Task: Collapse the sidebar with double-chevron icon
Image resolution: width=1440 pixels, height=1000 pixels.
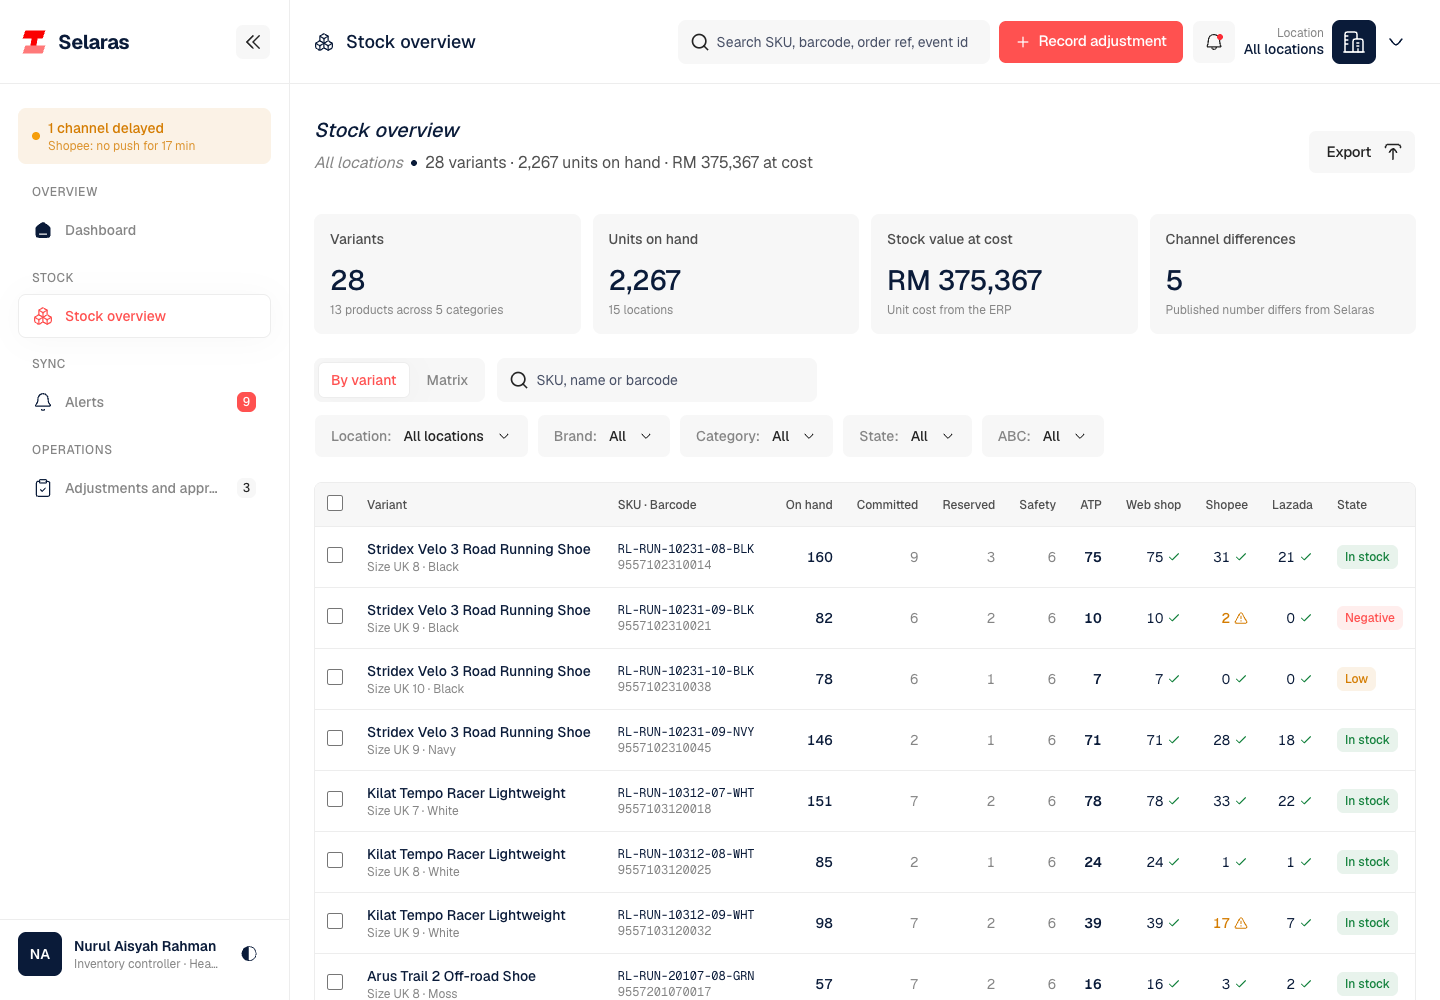Action: [x=253, y=42]
